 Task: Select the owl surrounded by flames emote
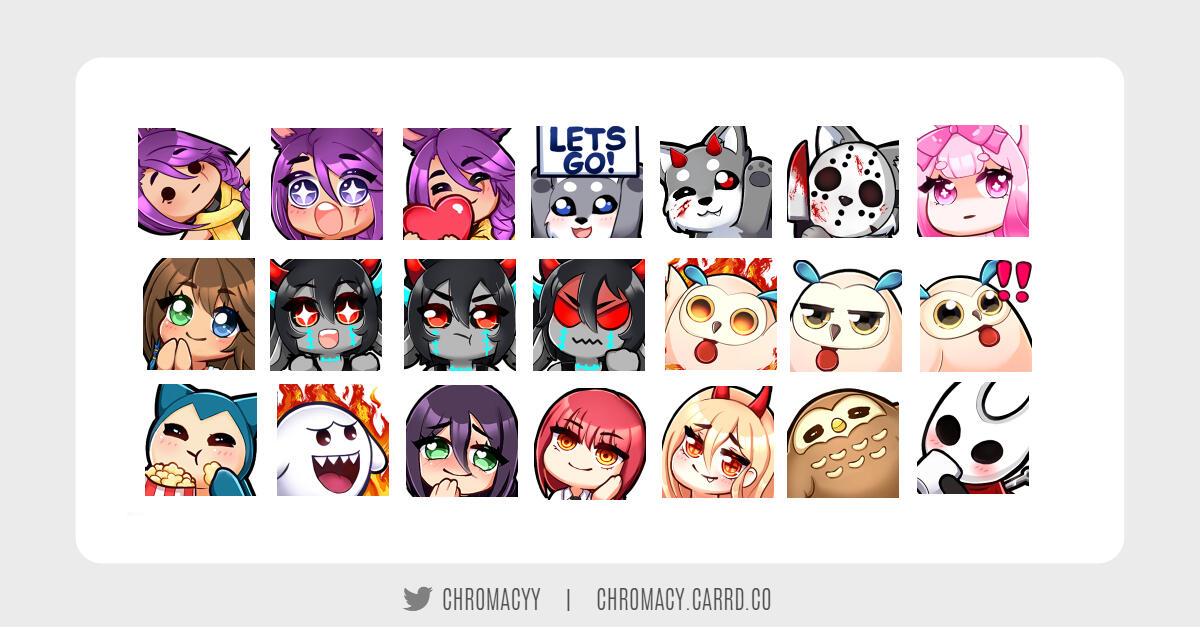[721, 314]
